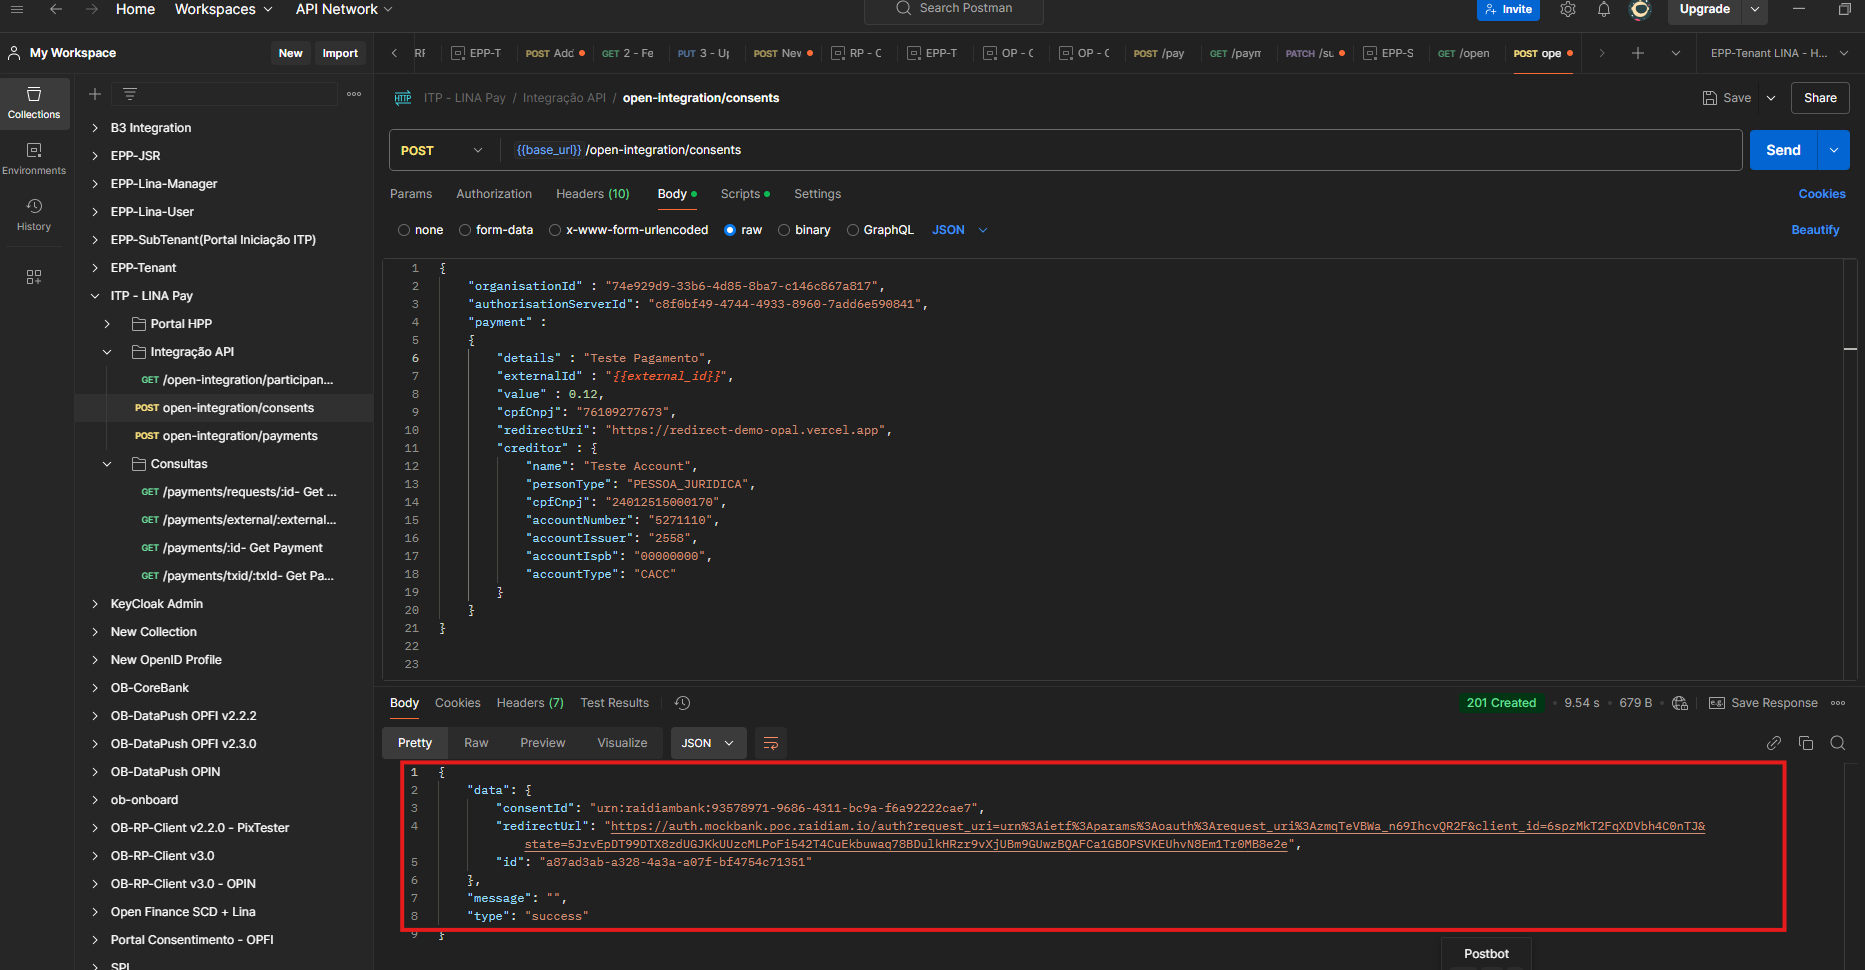
Task: Change HTTP method from POST dropdown
Action: (442, 150)
